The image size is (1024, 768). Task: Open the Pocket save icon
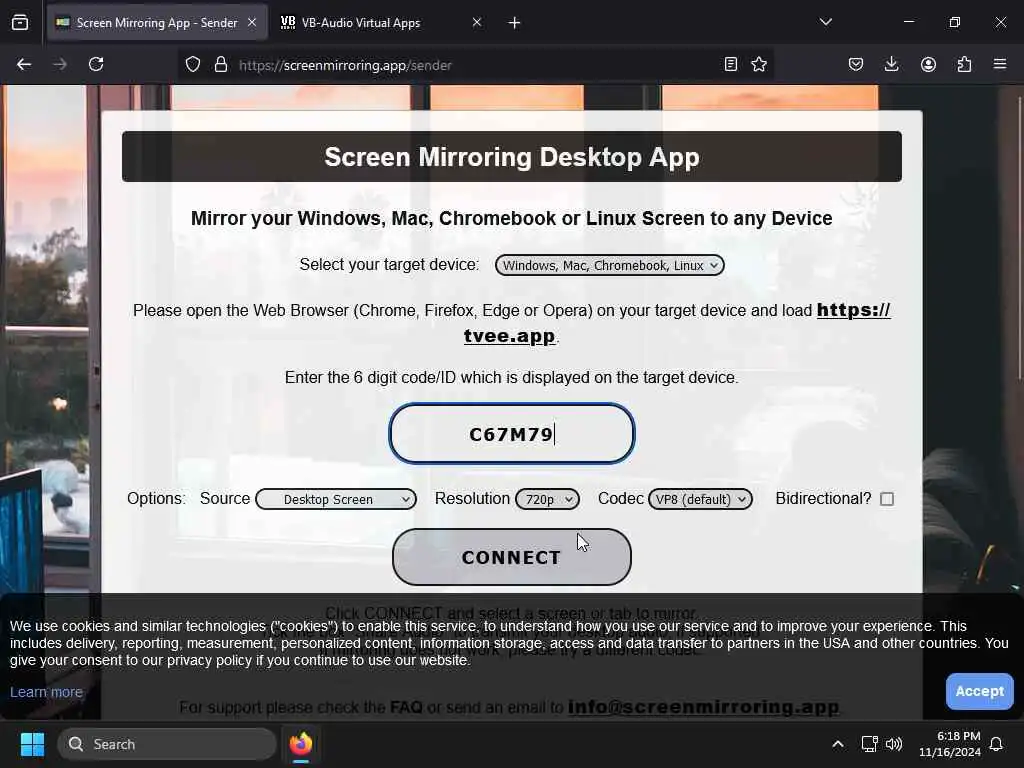click(856, 64)
